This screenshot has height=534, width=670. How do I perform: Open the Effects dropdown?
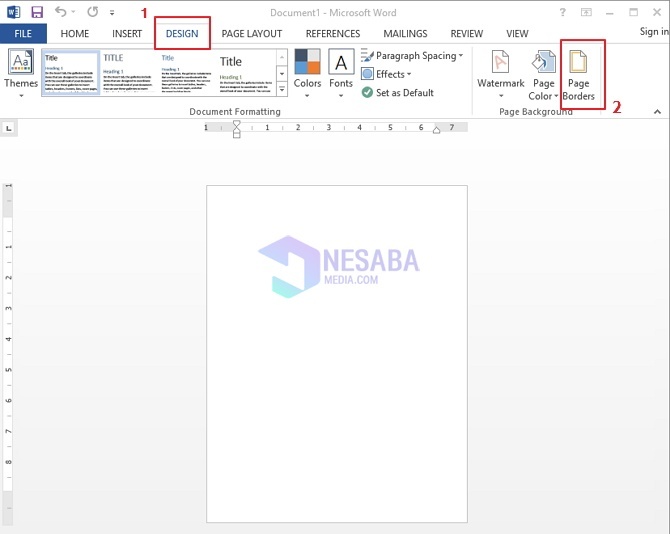click(386, 74)
